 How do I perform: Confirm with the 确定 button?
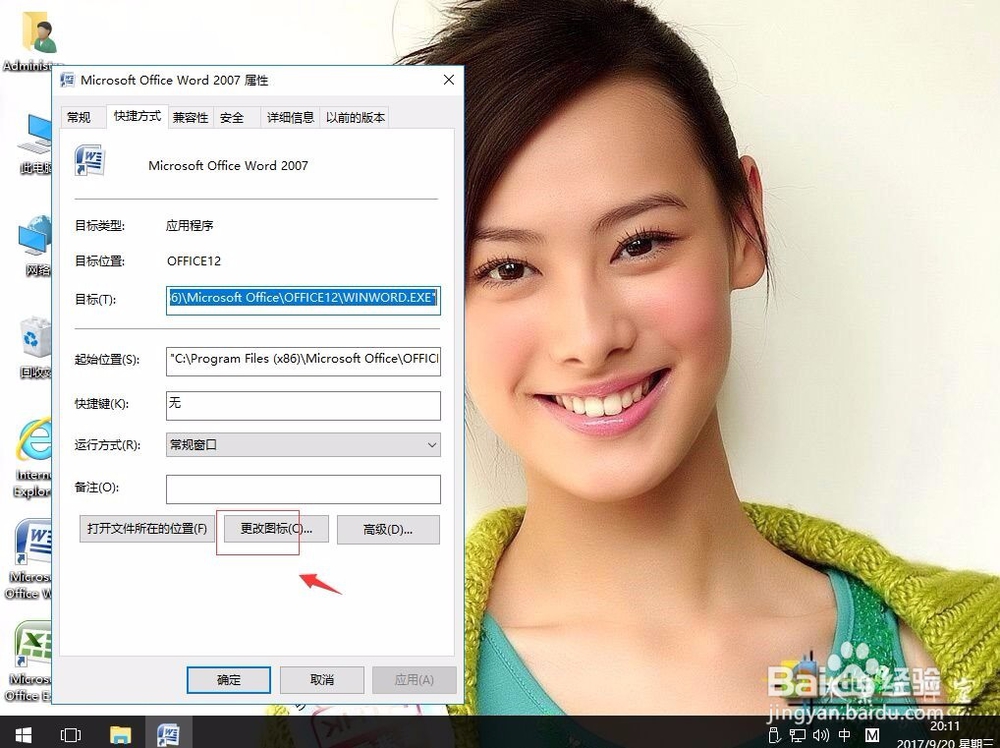tap(227, 679)
